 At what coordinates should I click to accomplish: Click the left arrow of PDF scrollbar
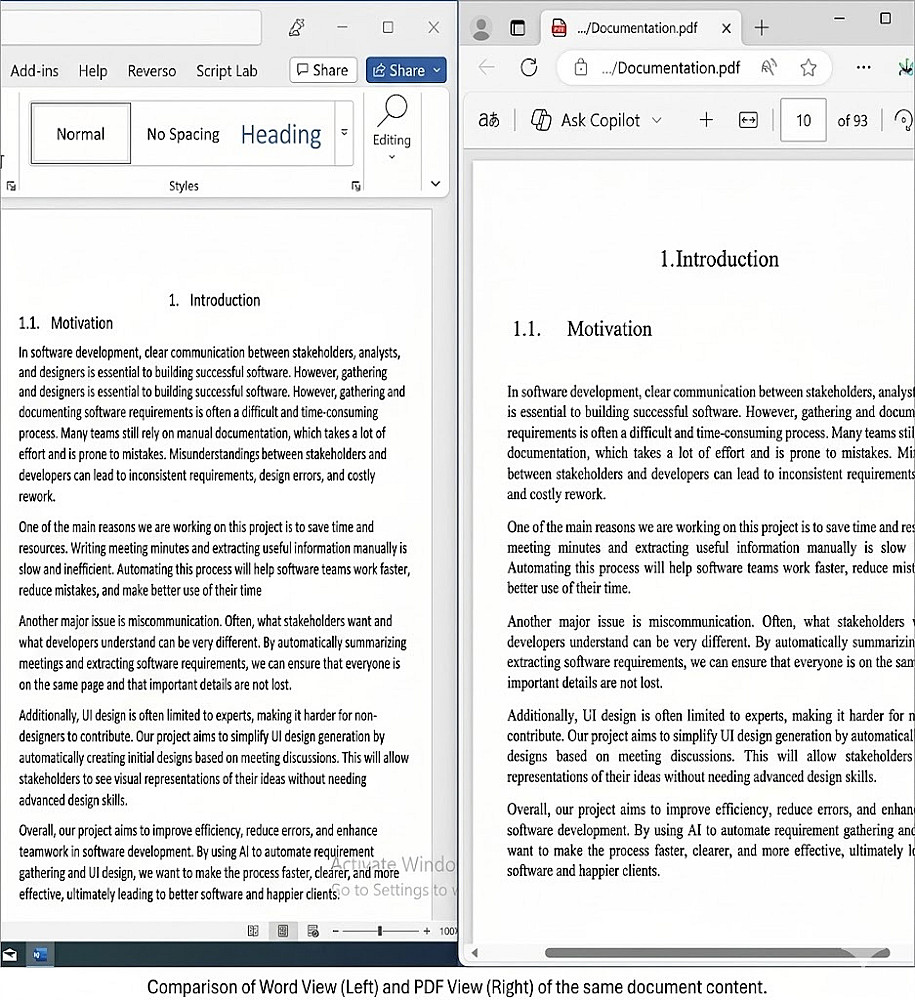click(475, 953)
